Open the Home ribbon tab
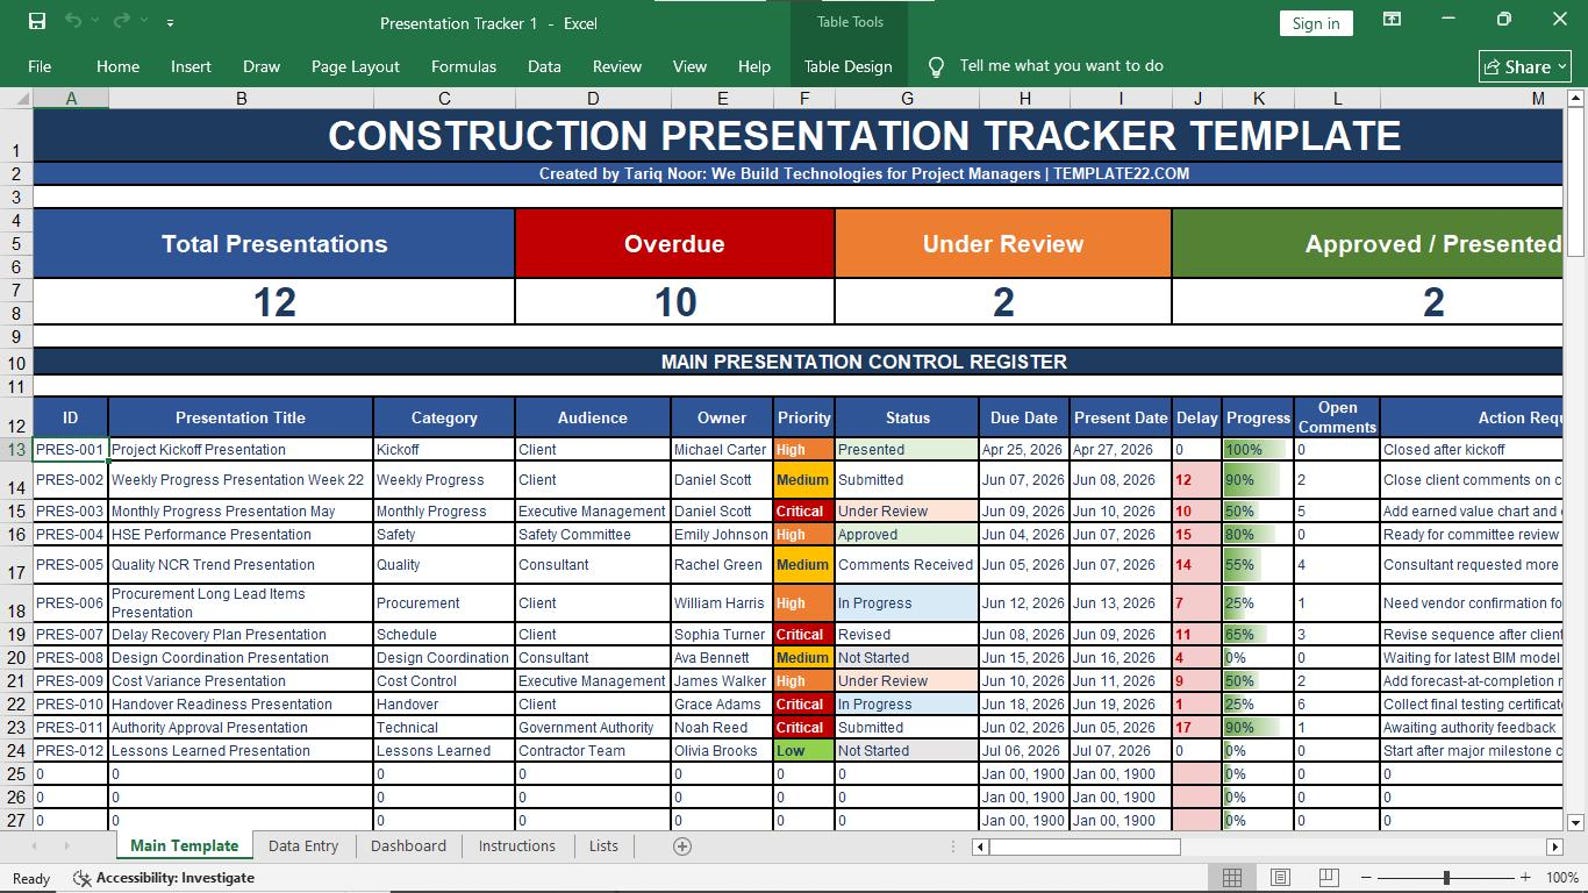Viewport: 1588px width, 893px height. tap(118, 67)
